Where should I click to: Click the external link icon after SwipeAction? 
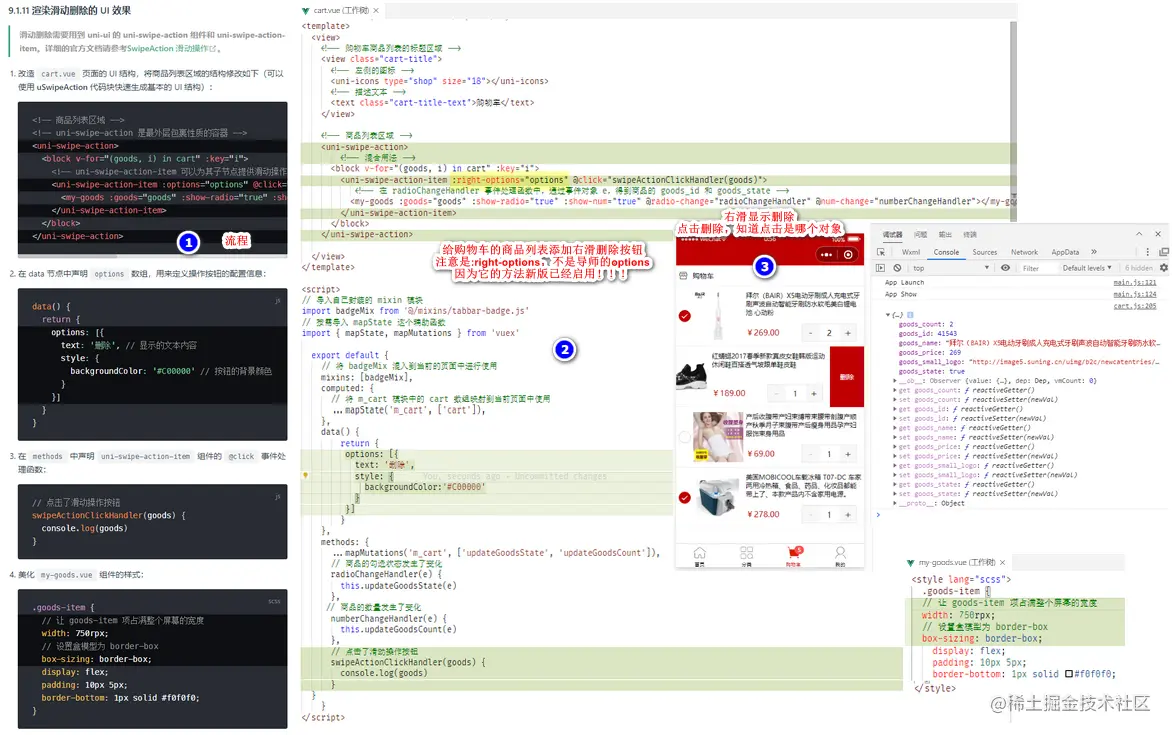coord(213,49)
